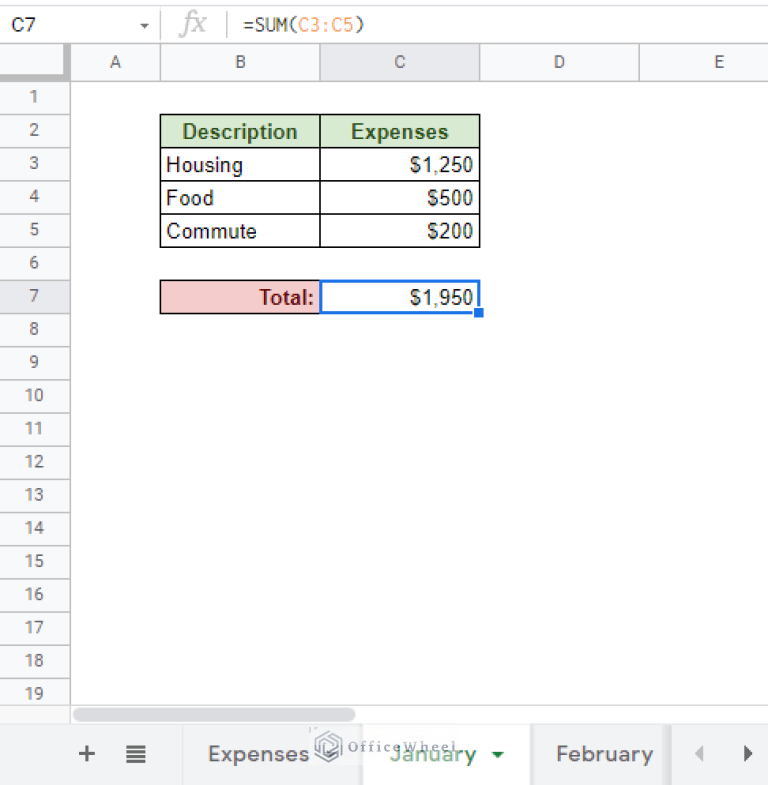The width and height of the screenshot is (768, 785).
Task: Select the Housing cell
Action: tap(240, 164)
